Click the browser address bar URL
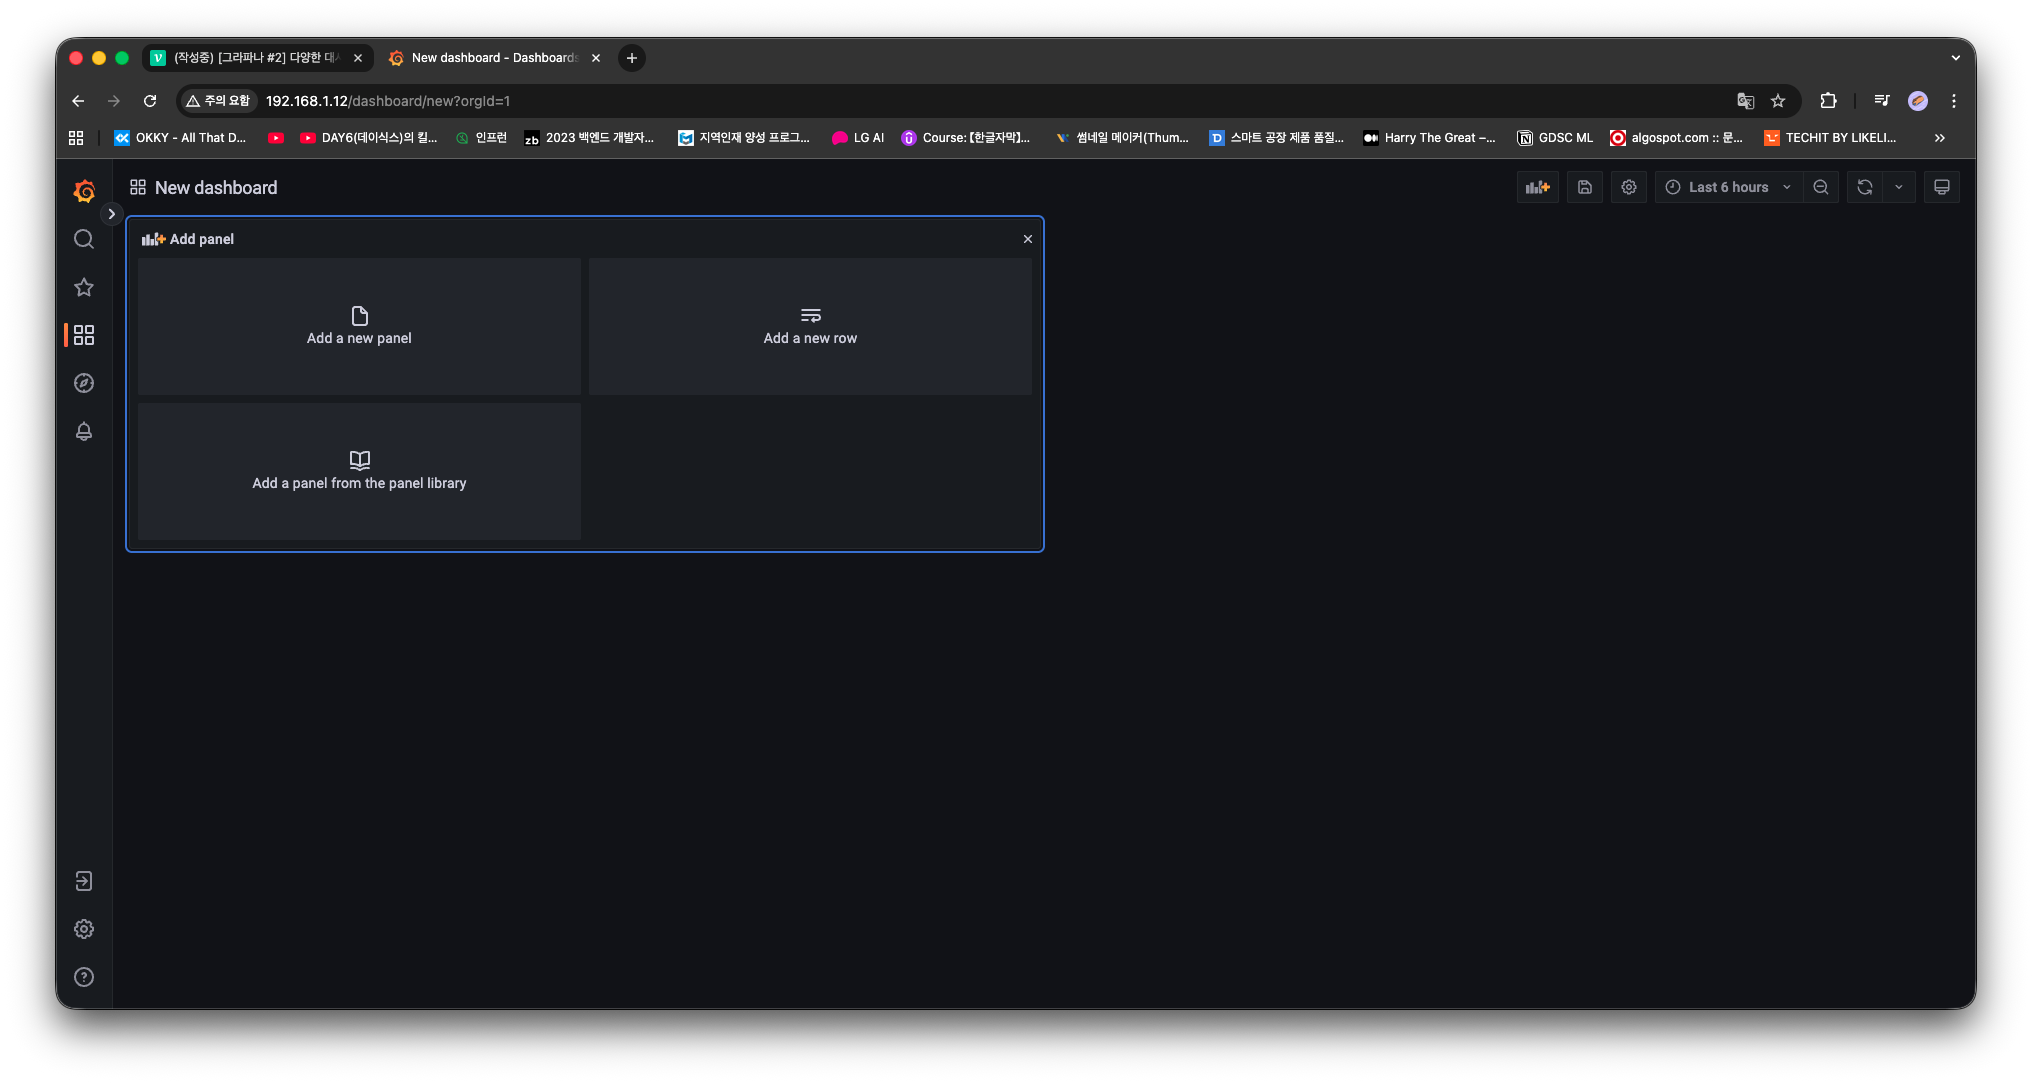 [387, 101]
